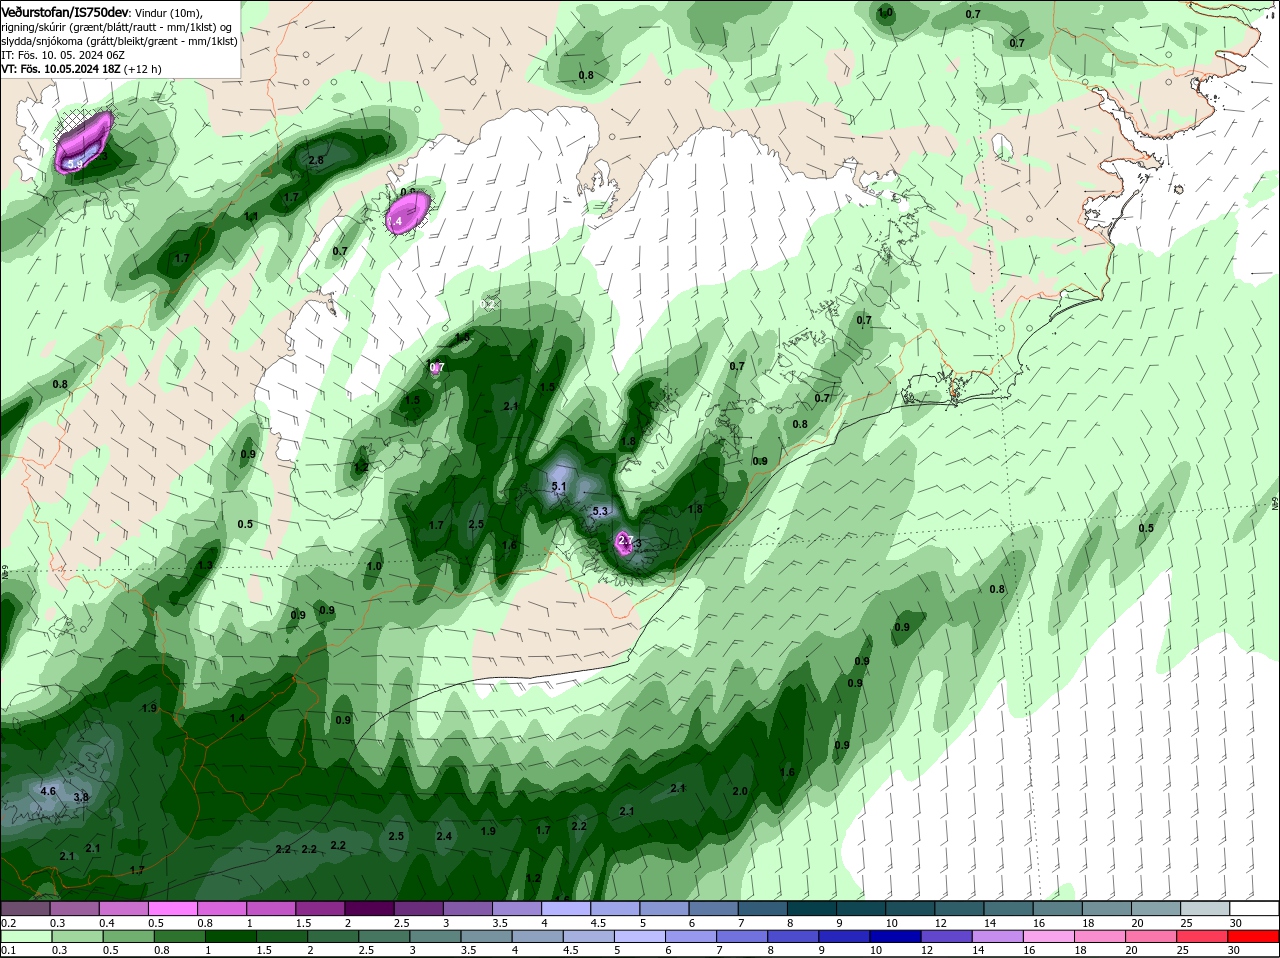
Task: Click the 2.0 precipitation value on map
Action: tap(740, 791)
